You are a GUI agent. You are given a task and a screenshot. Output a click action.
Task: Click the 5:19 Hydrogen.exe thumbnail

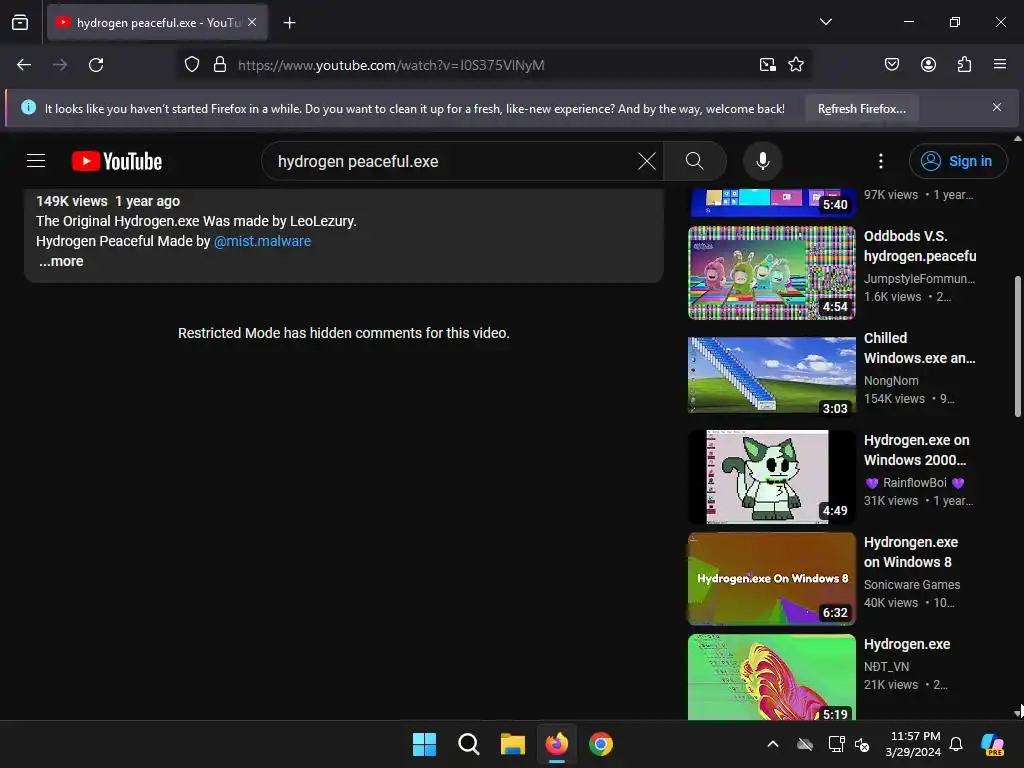(x=771, y=677)
